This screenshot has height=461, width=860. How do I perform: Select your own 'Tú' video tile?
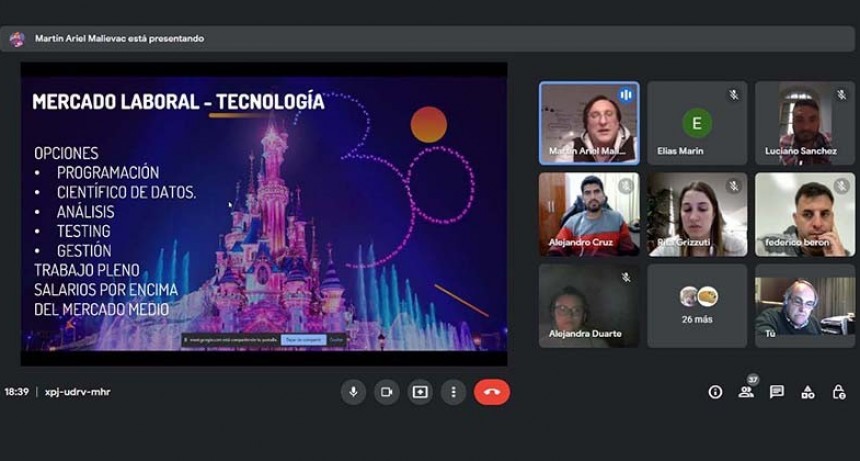tap(805, 306)
